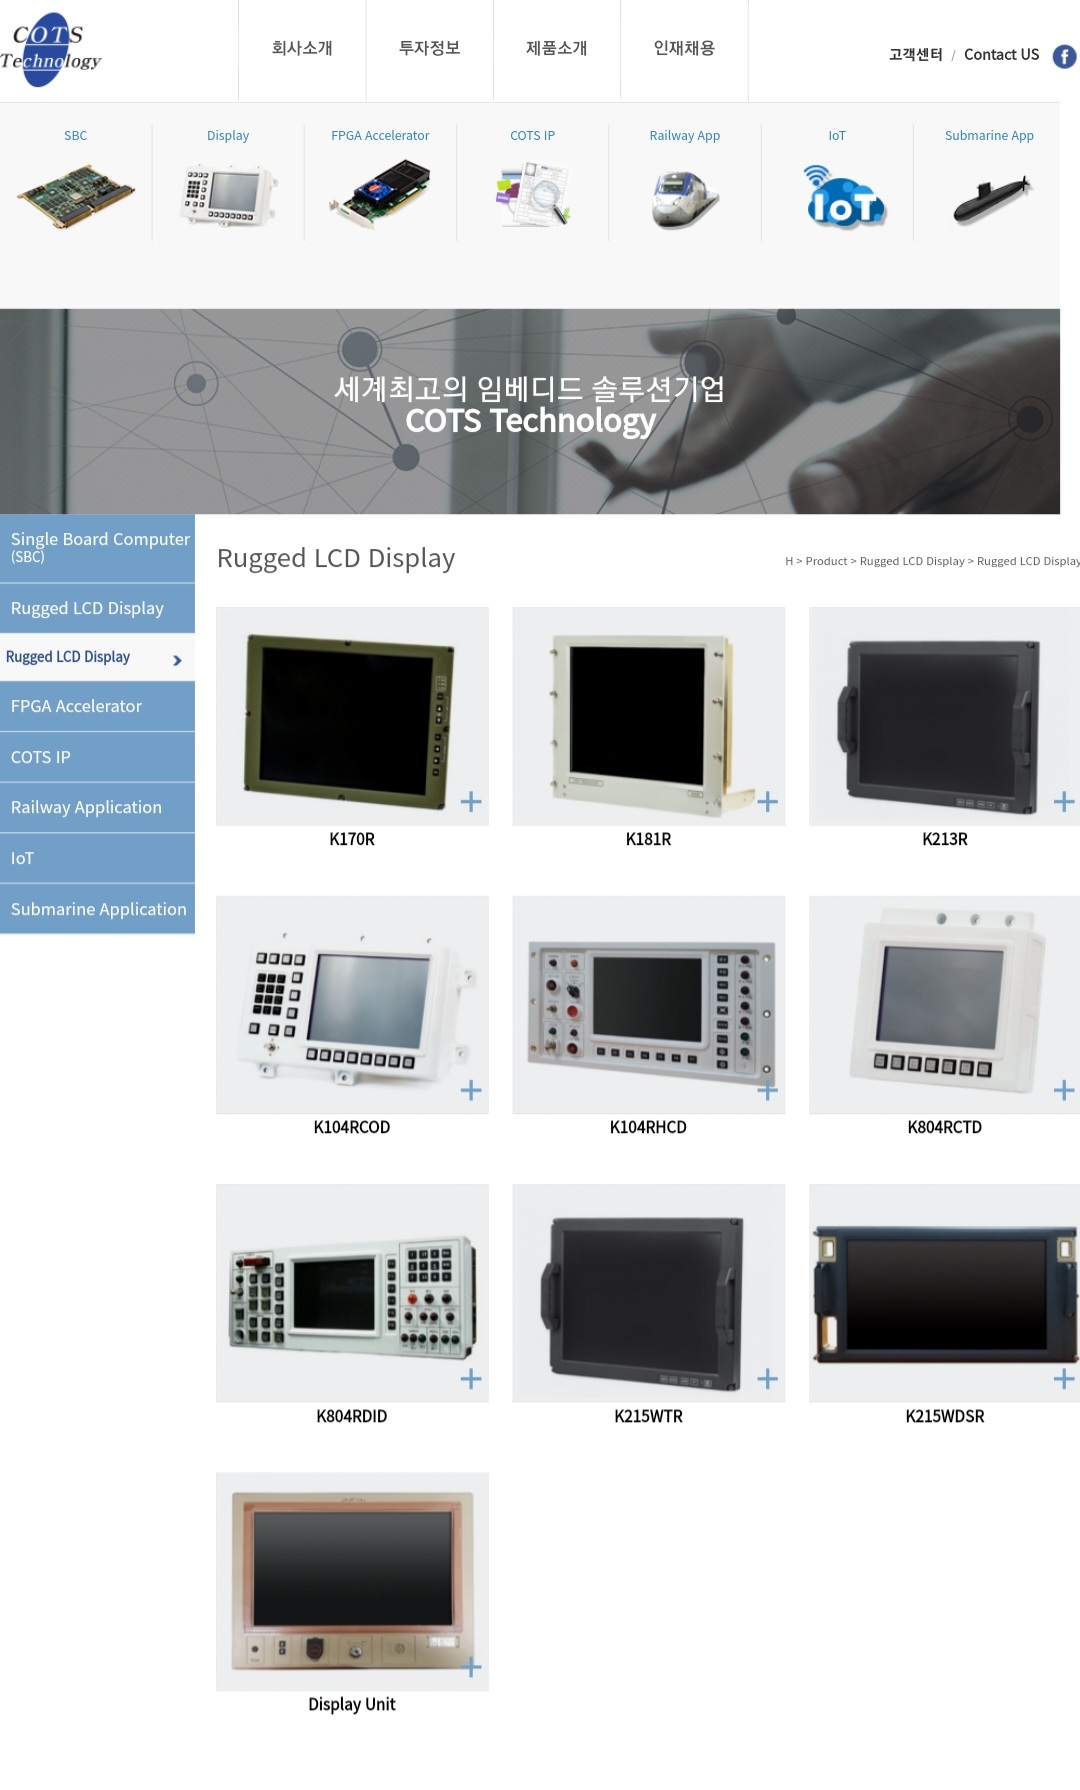
Task: Click the Submarine App submarine icon
Action: [990, 199]
